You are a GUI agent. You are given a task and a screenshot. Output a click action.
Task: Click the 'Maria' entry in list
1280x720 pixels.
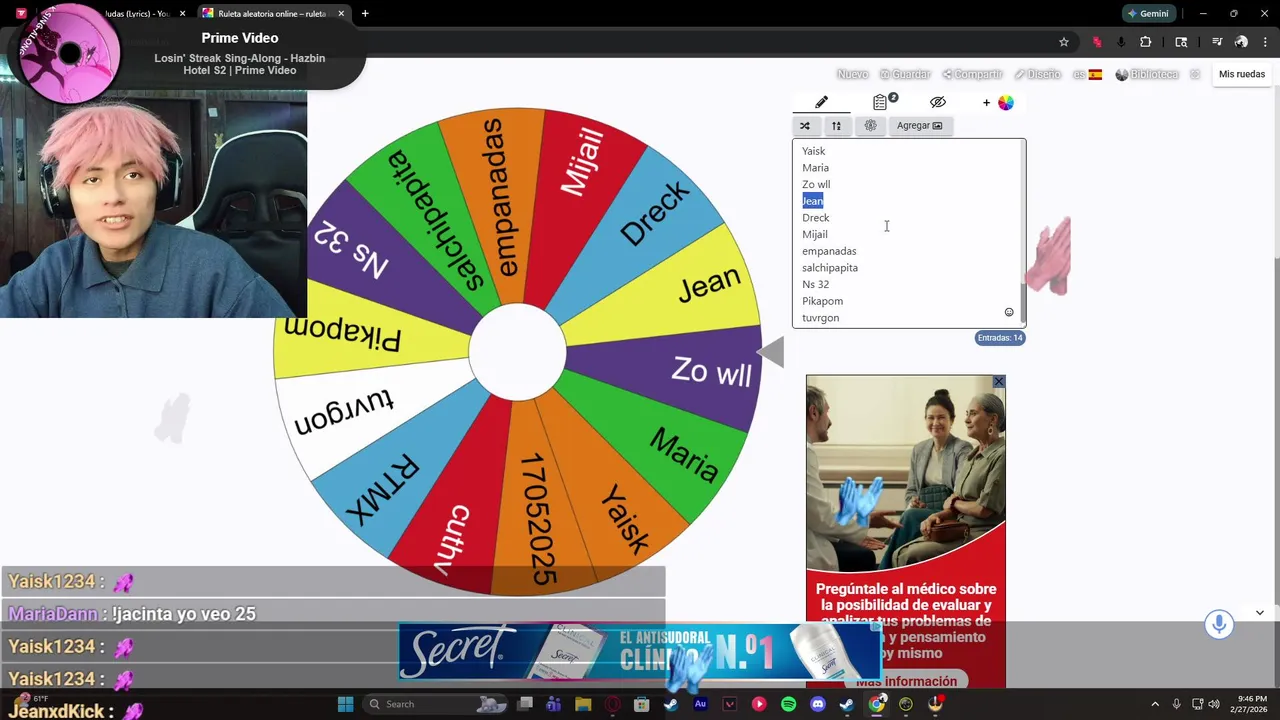pos(815,168)
